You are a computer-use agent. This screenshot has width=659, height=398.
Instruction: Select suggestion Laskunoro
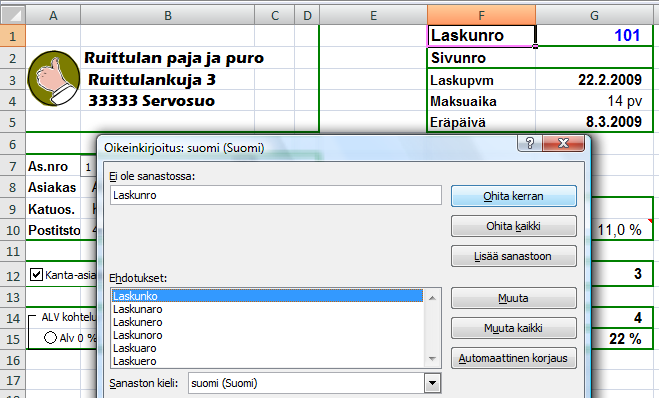[x=267, y=335]
